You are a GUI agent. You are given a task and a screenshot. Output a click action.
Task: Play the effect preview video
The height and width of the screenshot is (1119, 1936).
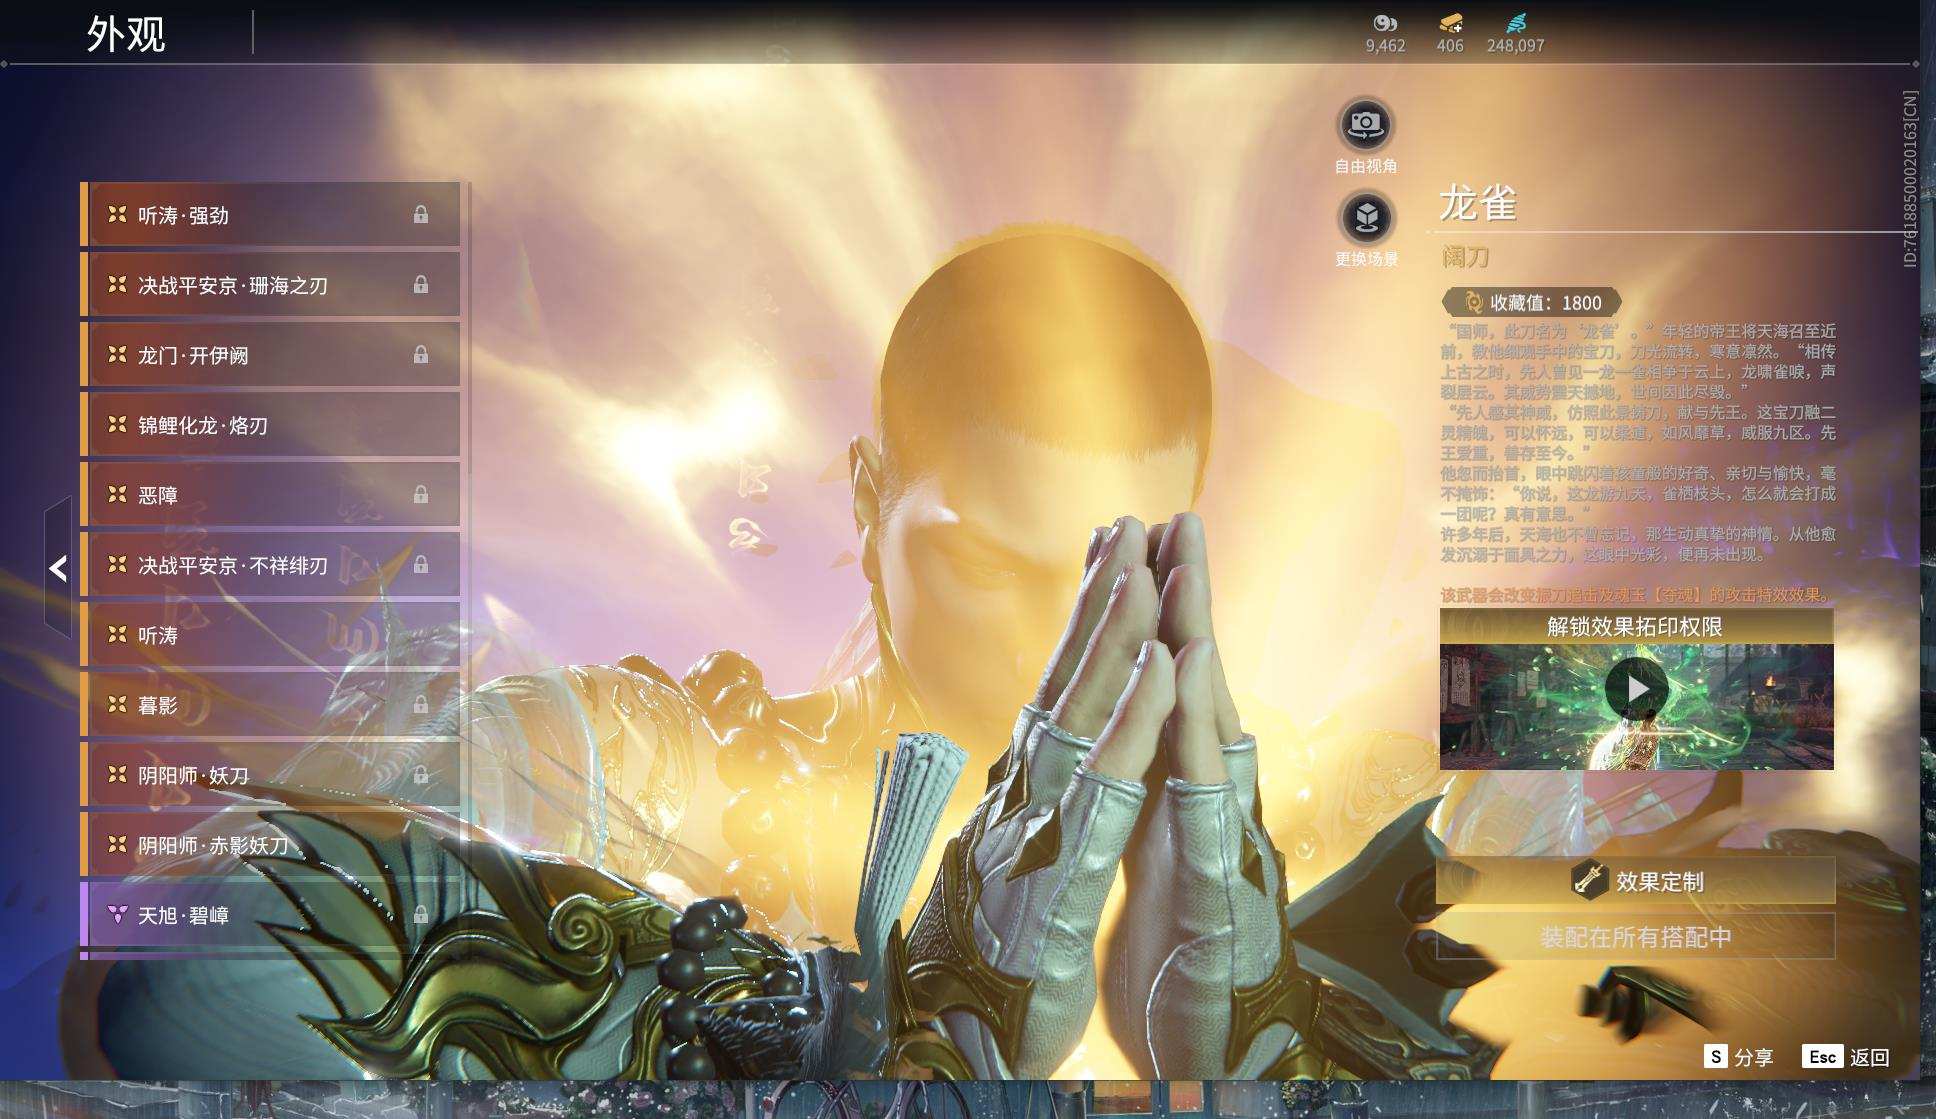(1636, 689)
